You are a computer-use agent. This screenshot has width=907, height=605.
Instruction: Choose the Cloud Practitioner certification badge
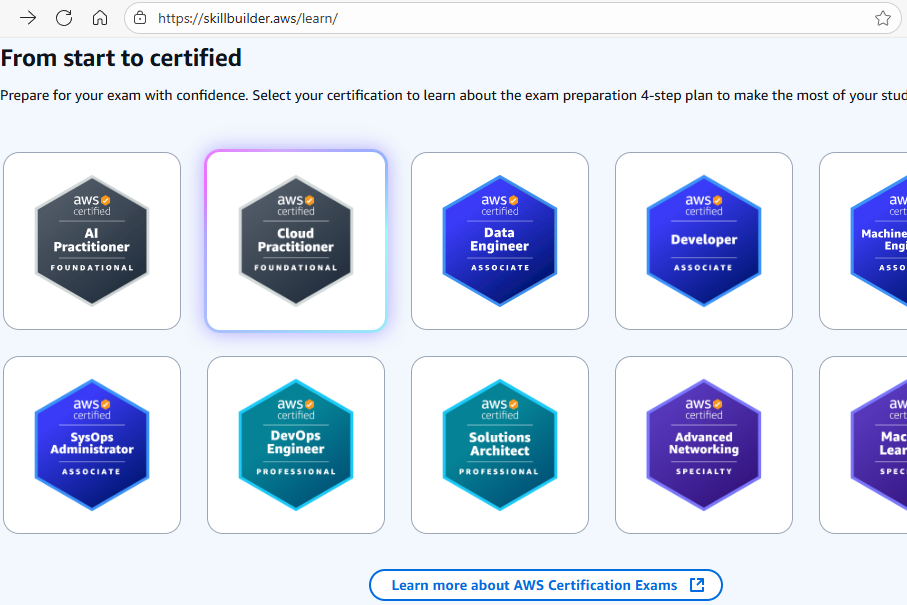click(x=296, y=241)
